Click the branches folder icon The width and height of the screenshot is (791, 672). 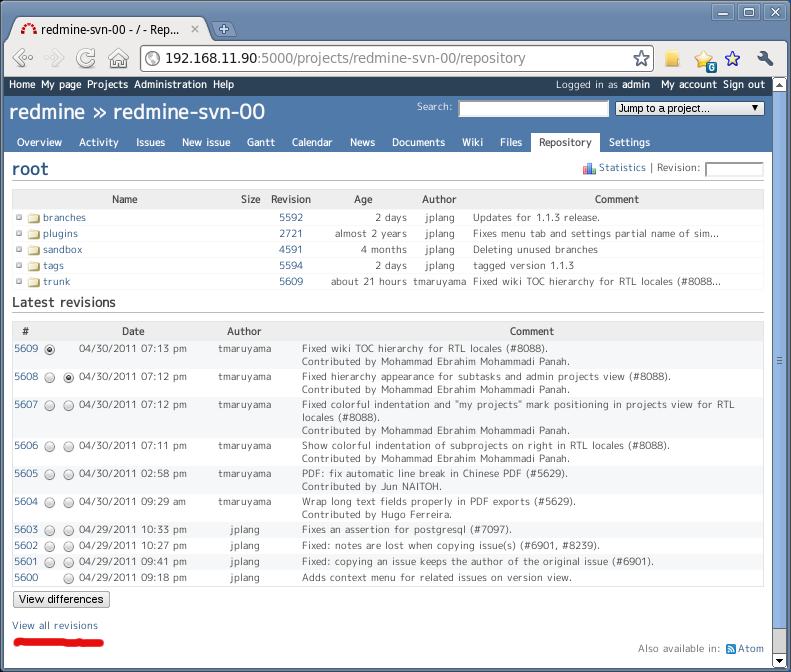(x=34, y=218)
